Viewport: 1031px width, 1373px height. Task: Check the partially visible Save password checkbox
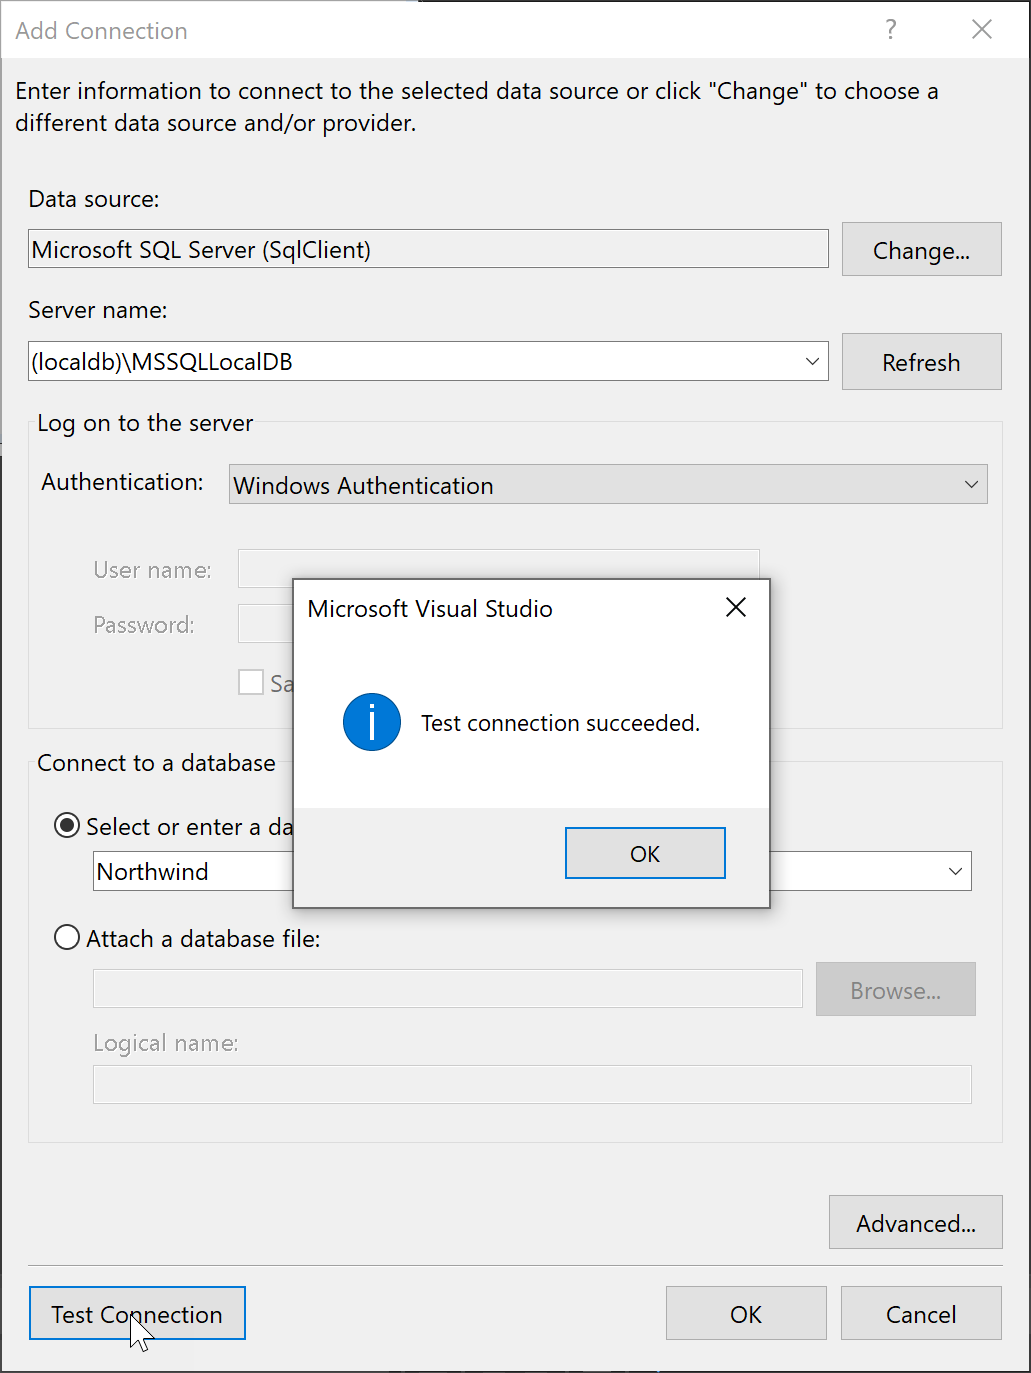tap(251, 681)
